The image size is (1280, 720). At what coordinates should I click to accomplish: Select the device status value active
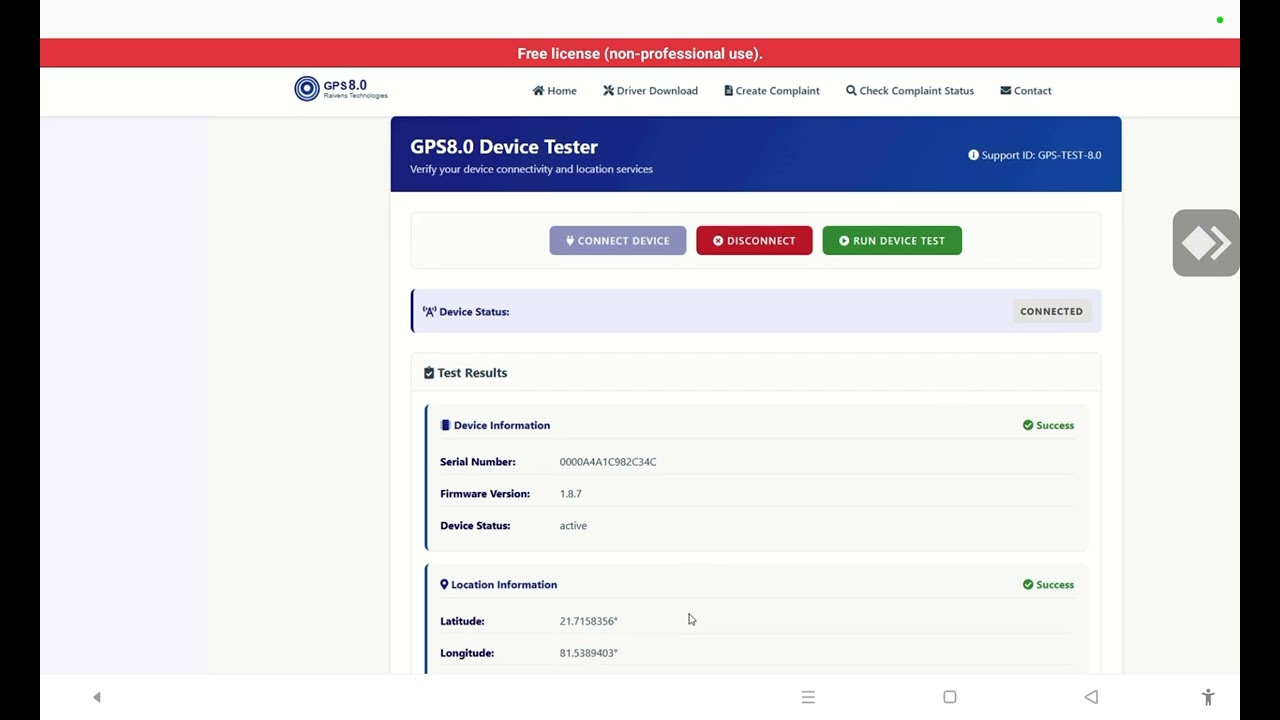573,526
